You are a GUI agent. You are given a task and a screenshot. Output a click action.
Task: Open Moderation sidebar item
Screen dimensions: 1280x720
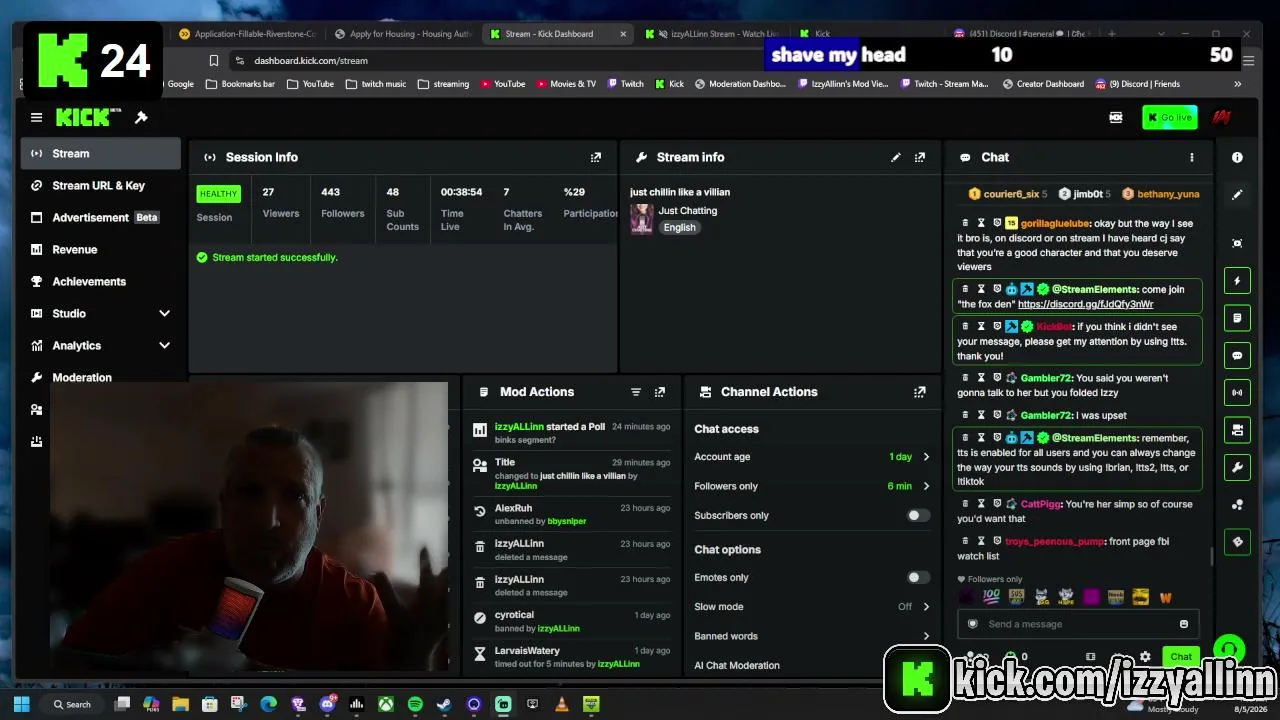(101, 377)
